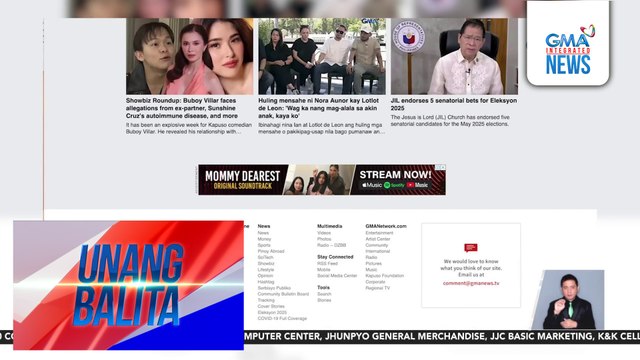Open Music link under GMANetwork.com

[371, 269]
